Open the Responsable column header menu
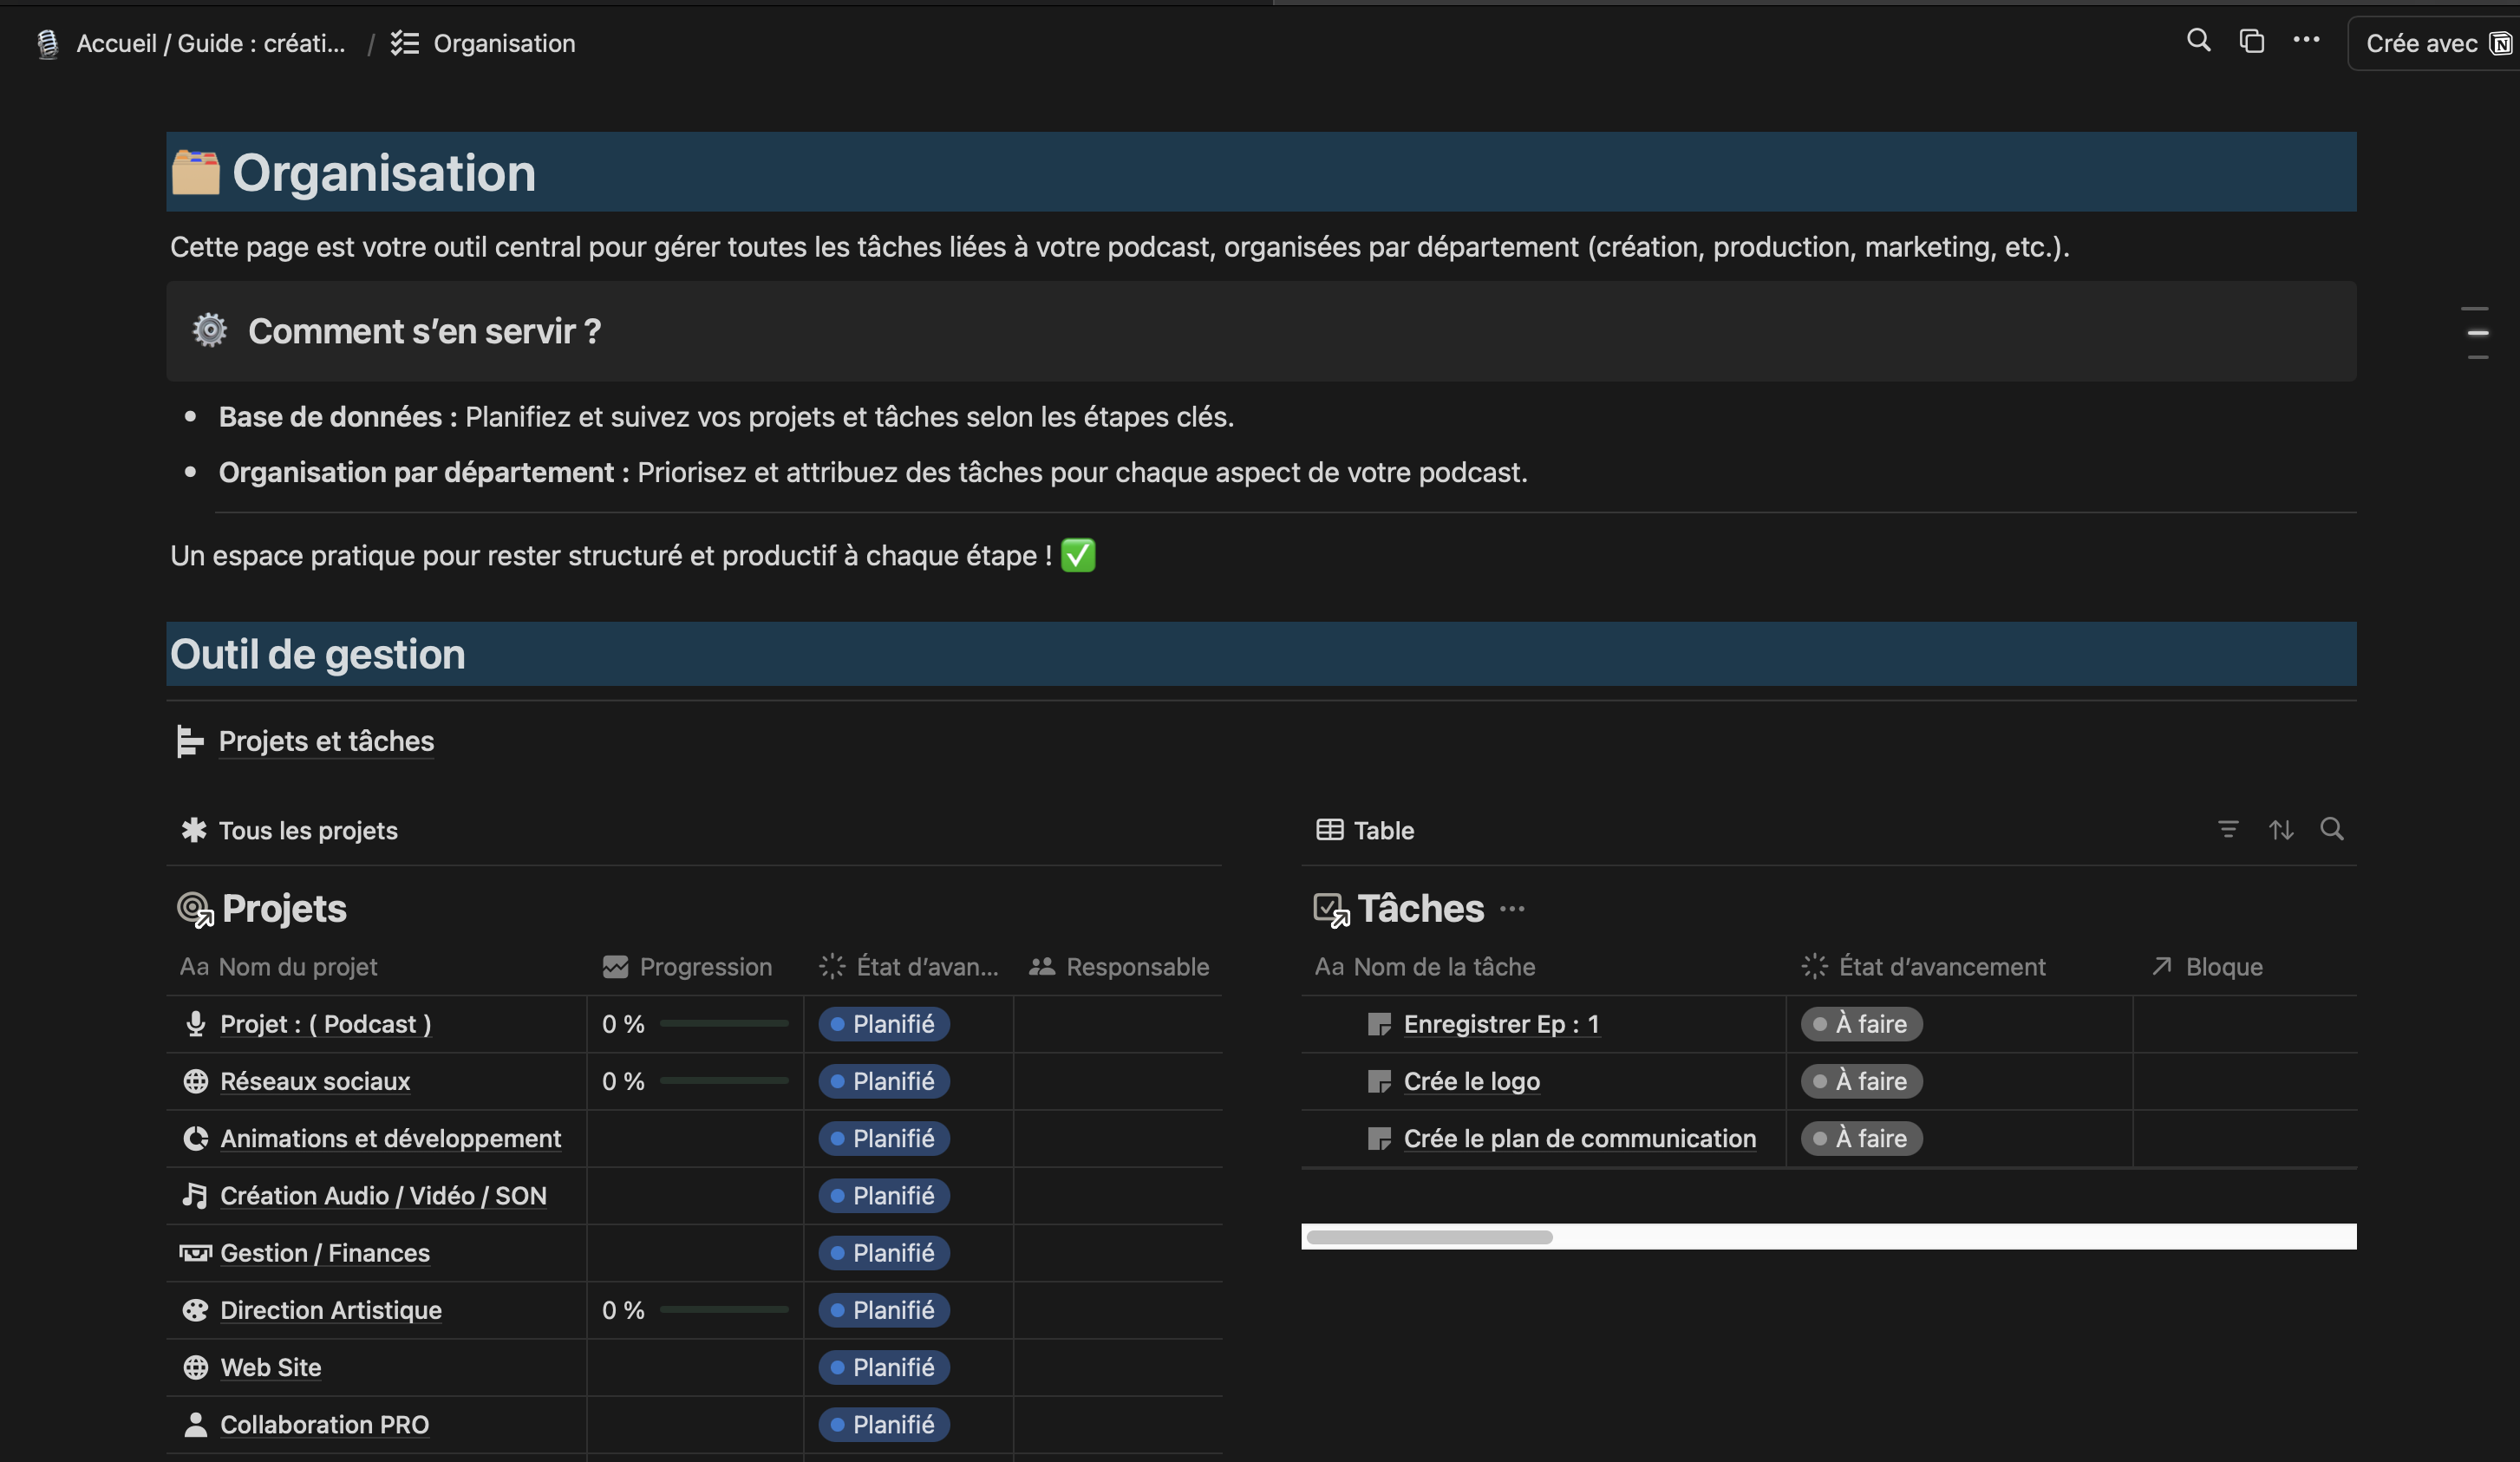 click(x=1118, y=967)
